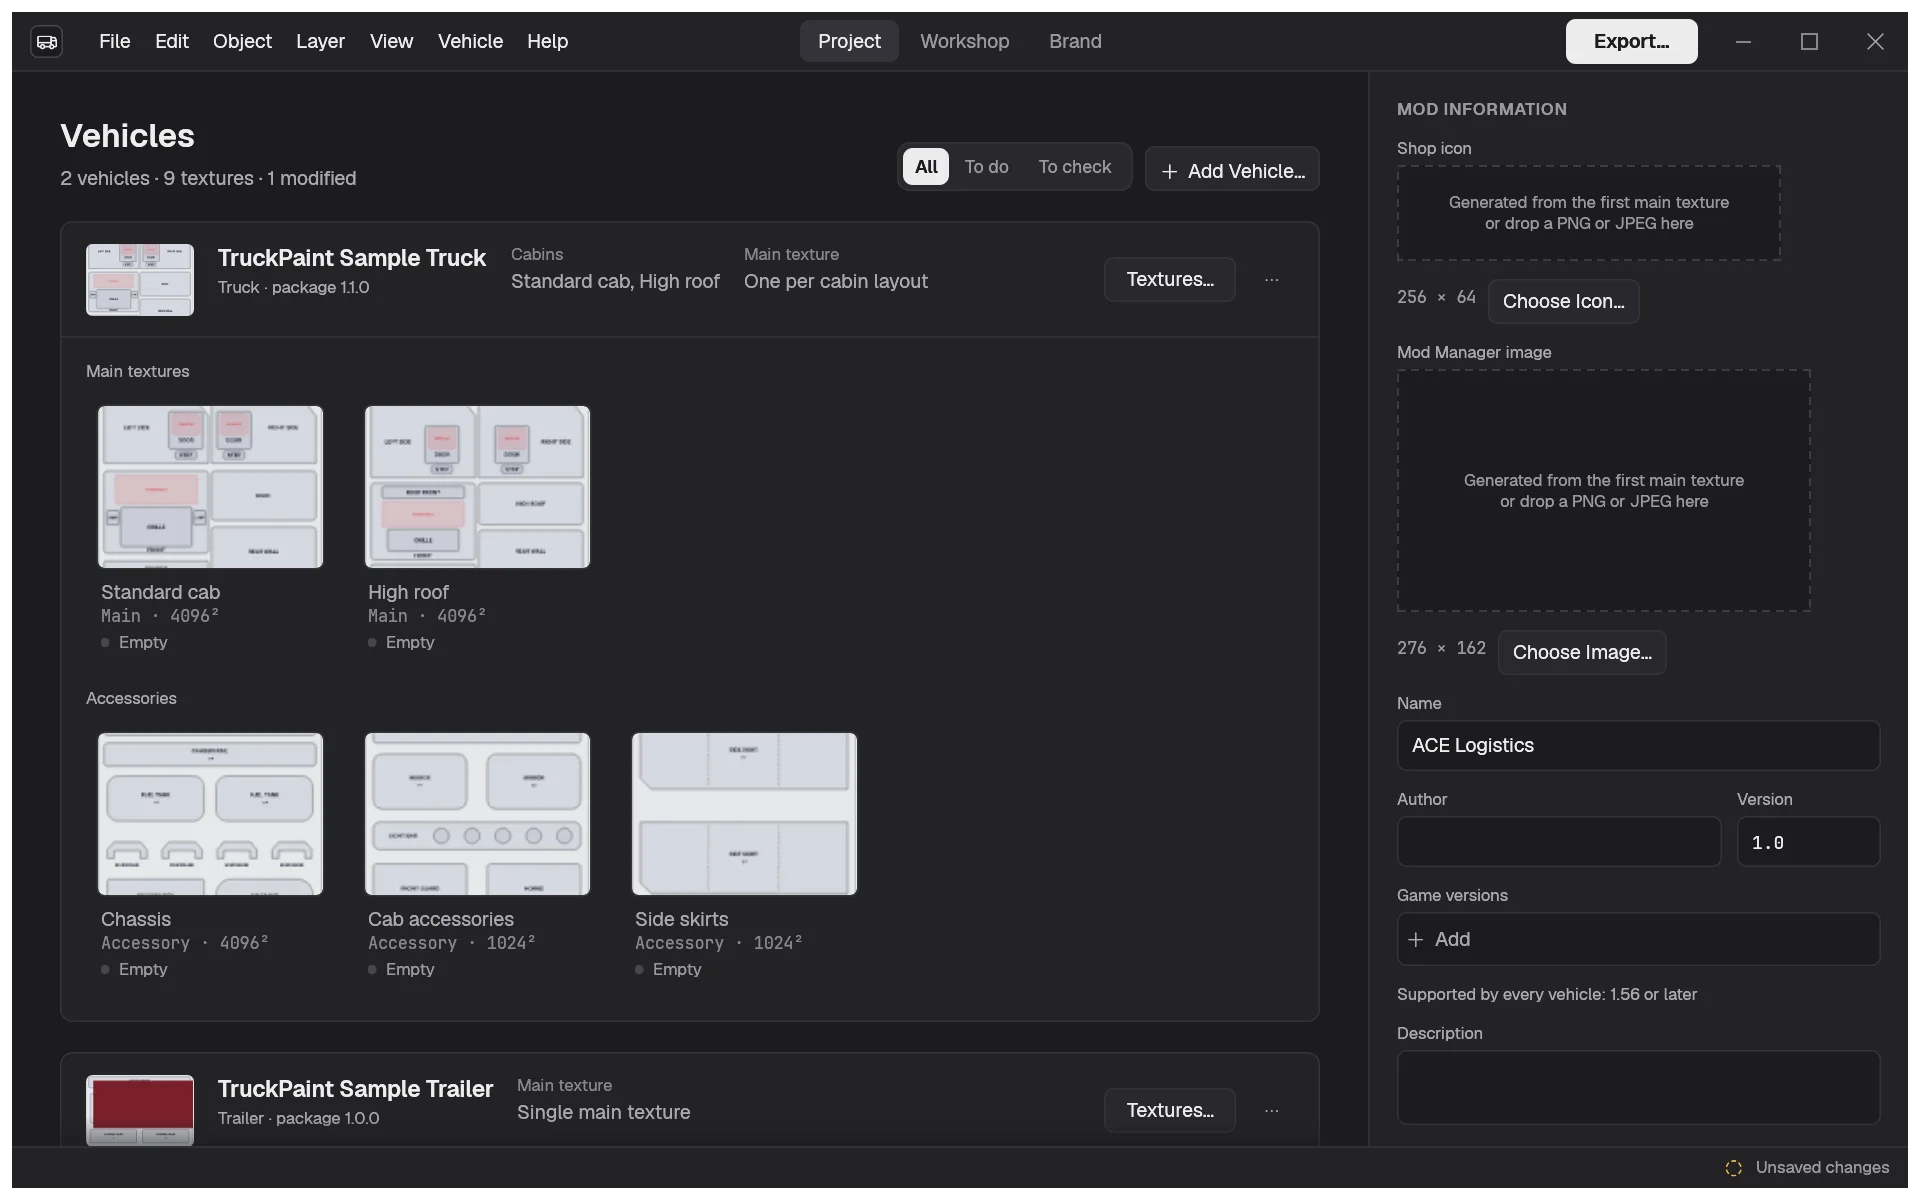Open the Sample Trailer more options ellipsis
The width and height of the screenshot is (1920, 1200).
tap(1272, 1111)
